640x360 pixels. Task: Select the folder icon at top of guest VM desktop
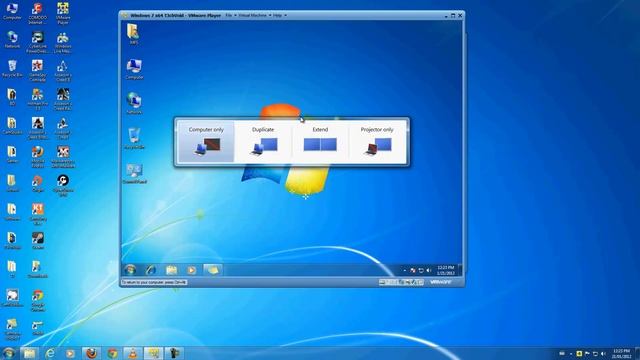pyautogui.click(x=133, y=33)
